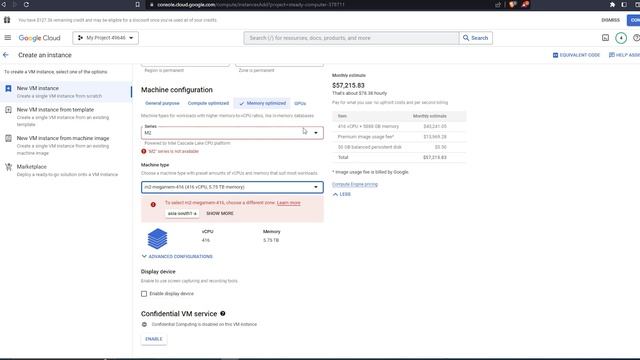
Task: Open the browser extensions puzzle icon
Action: [612, 4]
